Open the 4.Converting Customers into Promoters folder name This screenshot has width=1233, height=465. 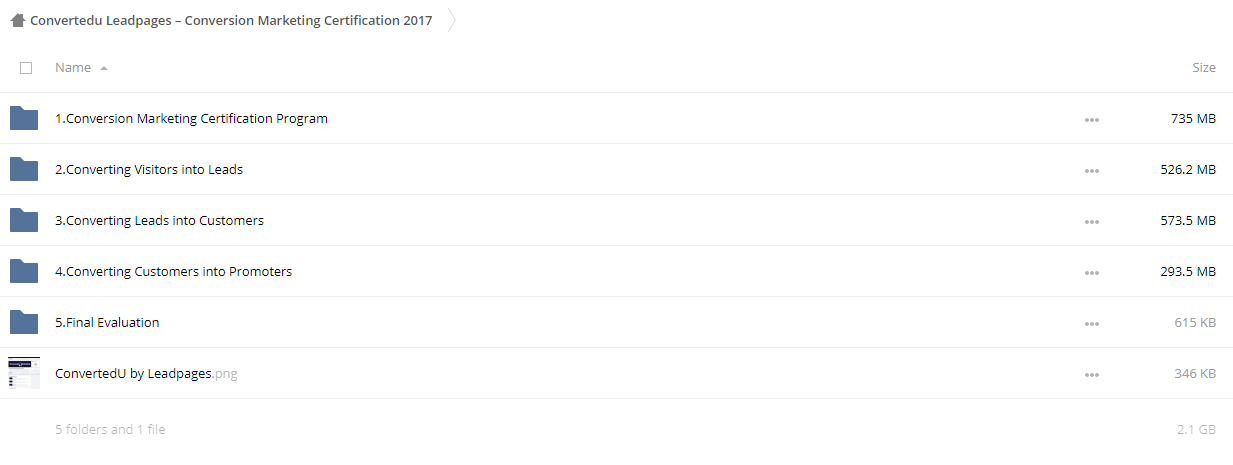[x=173, y=271]
